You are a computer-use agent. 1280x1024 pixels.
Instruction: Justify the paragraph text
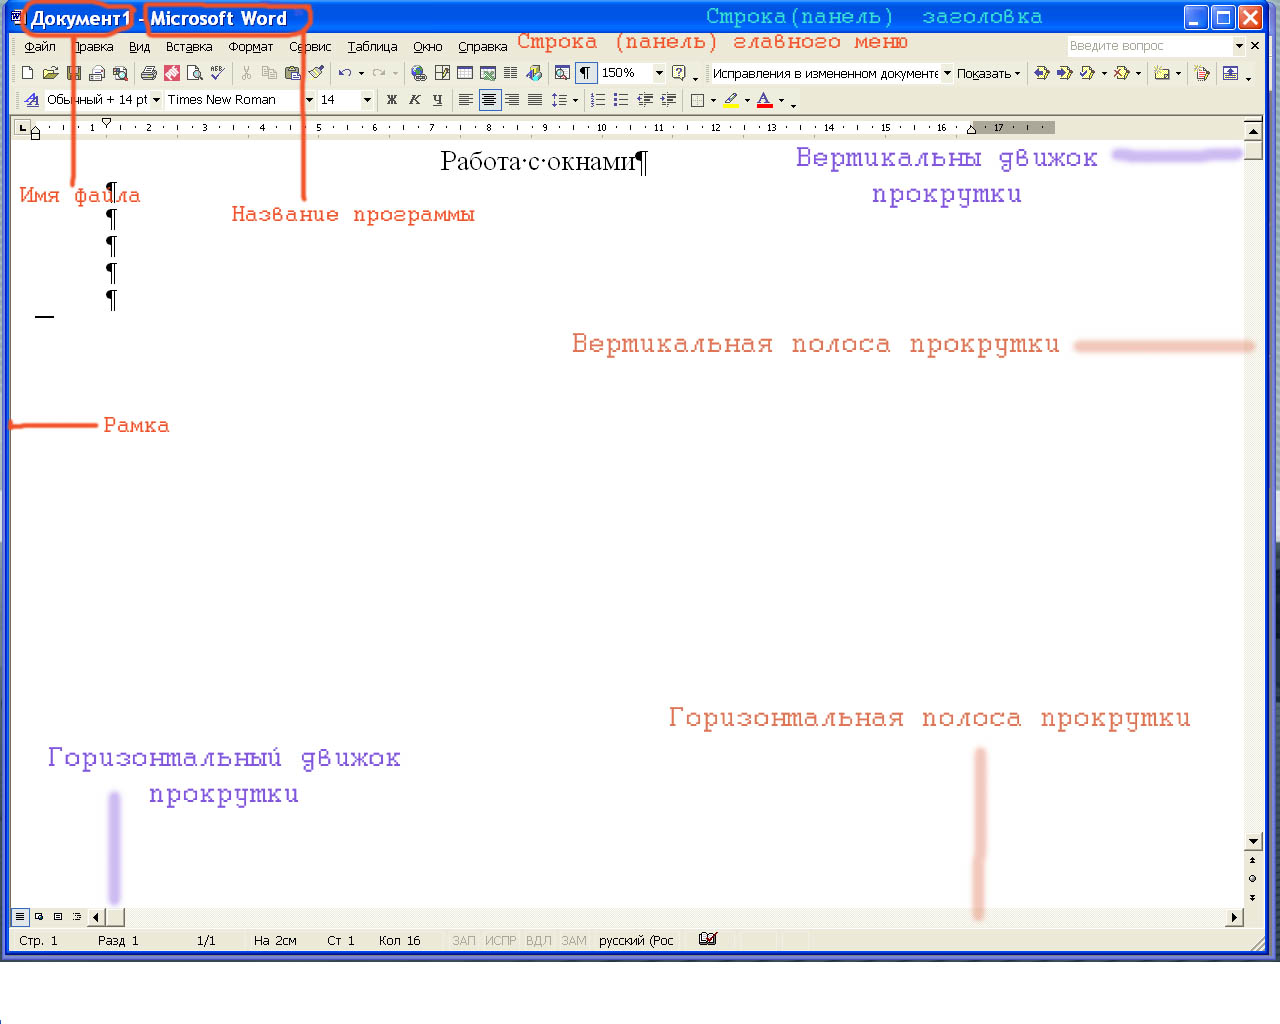coord(535,100)
